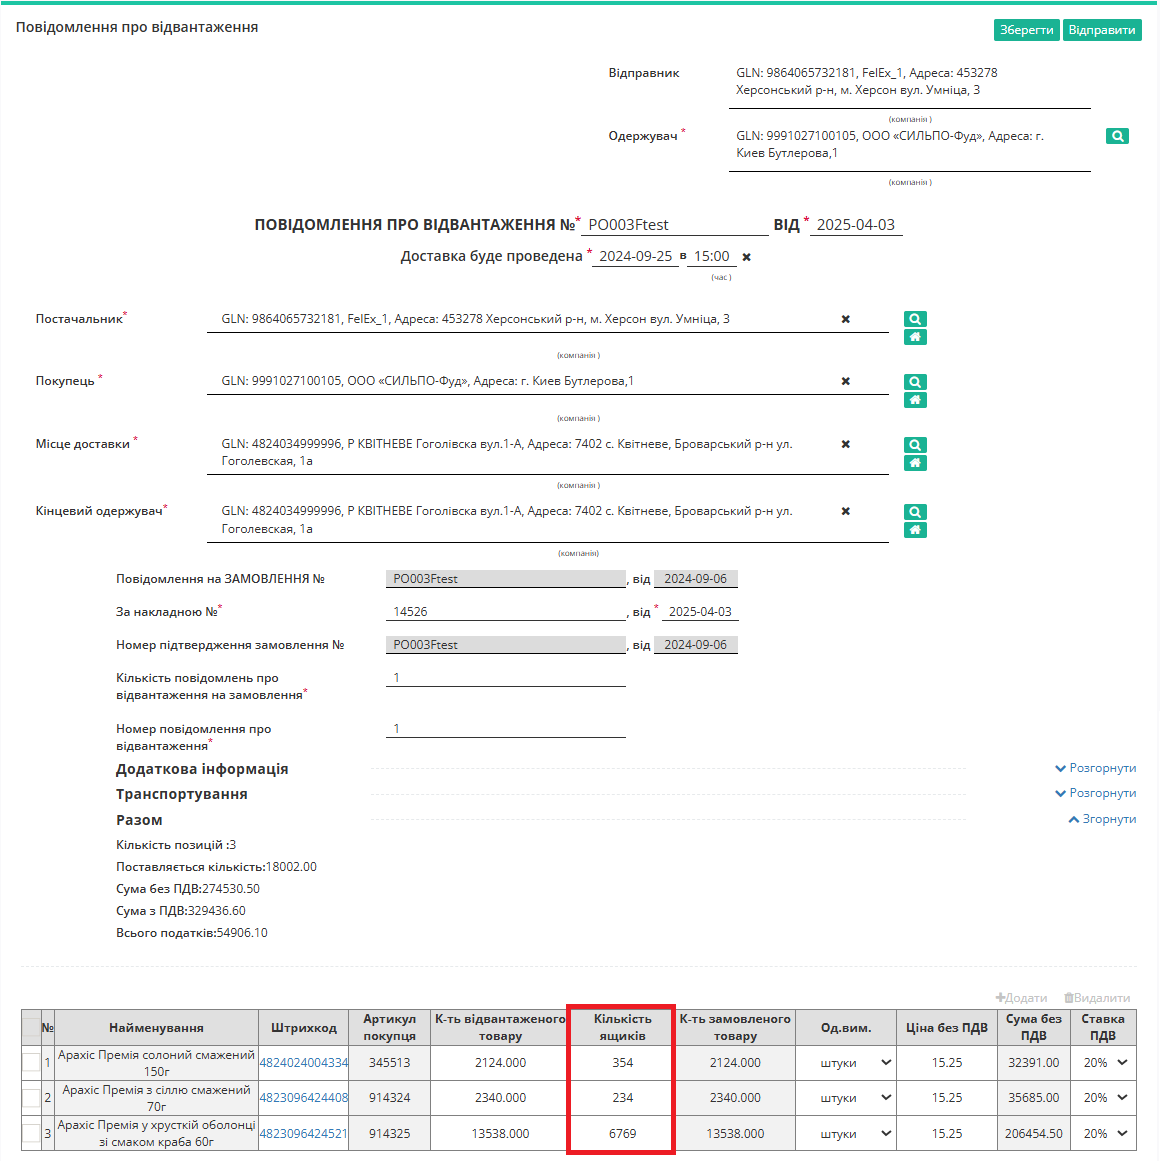Click the Сума без ПДВ cell 32391.00
The image size is (1160, 1165).
point(1034,1063)
